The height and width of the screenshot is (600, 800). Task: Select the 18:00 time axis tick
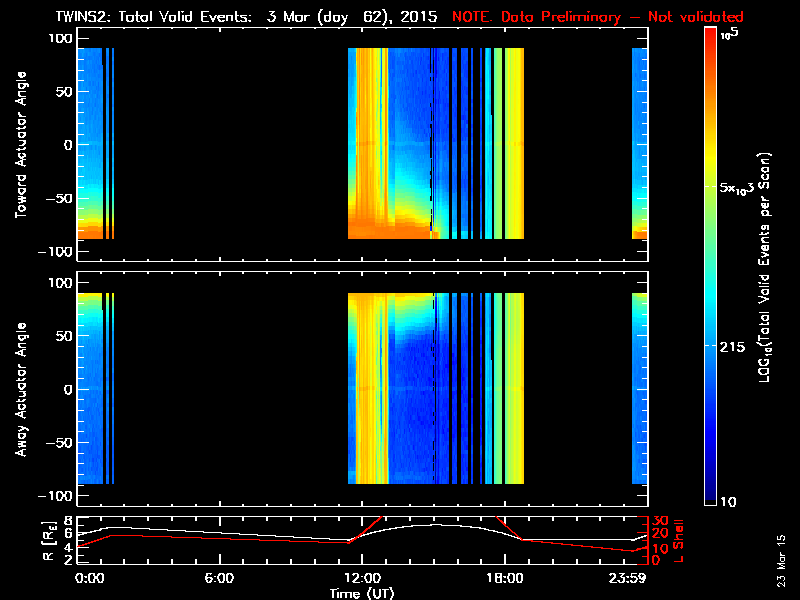[504, 578]
